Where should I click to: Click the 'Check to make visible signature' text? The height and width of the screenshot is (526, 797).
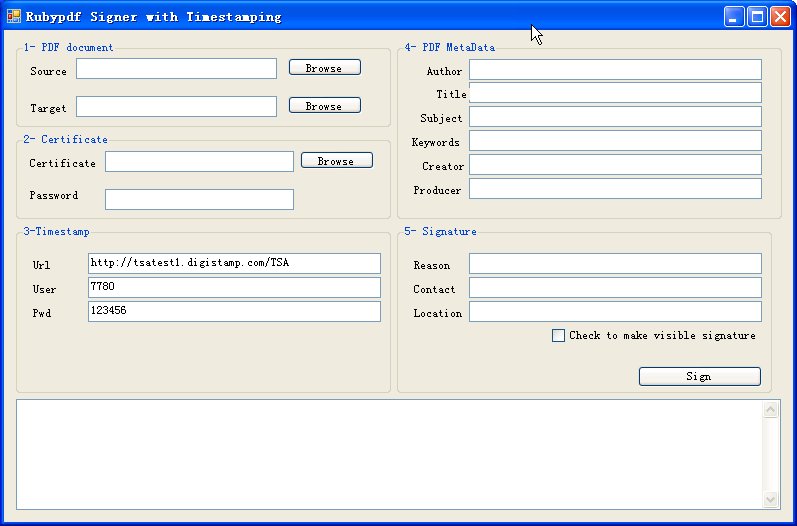click(x=662, y=335)
